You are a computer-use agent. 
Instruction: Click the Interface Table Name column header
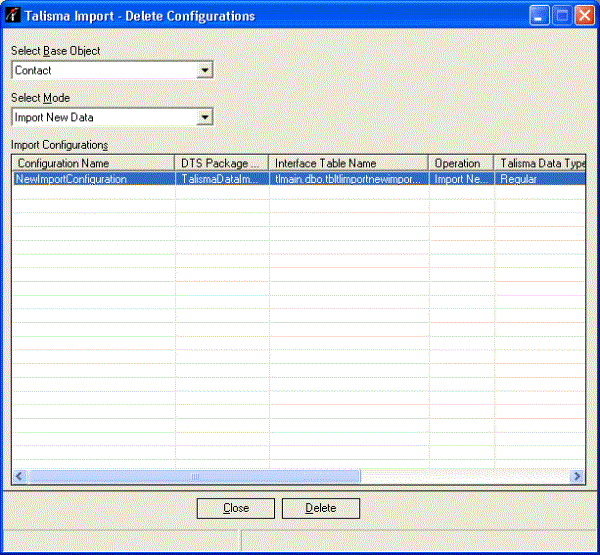[349, 163]
